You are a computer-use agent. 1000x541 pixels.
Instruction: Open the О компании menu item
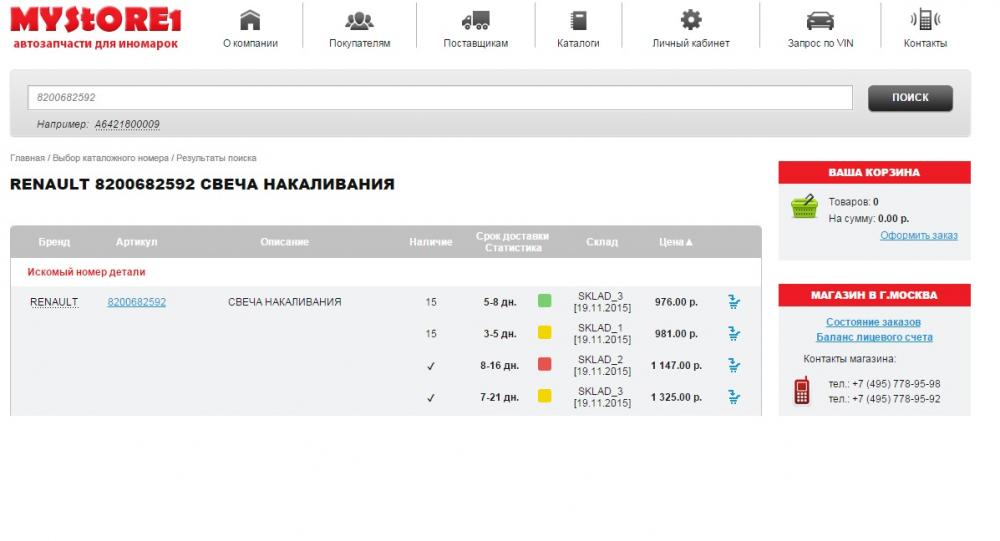[x=250, y=43]
